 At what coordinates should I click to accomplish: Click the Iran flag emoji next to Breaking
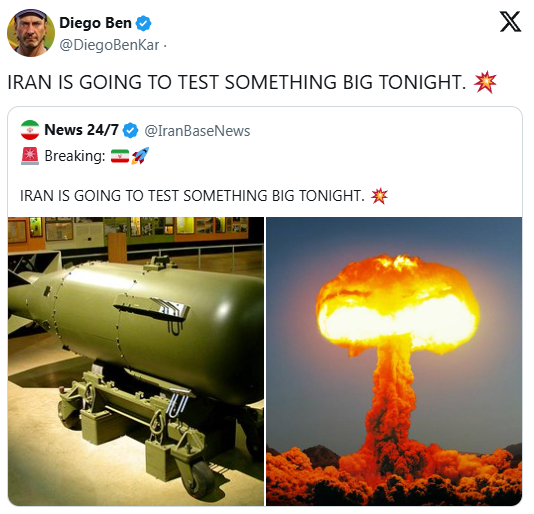pyautogui.click(x=120, y=156)
